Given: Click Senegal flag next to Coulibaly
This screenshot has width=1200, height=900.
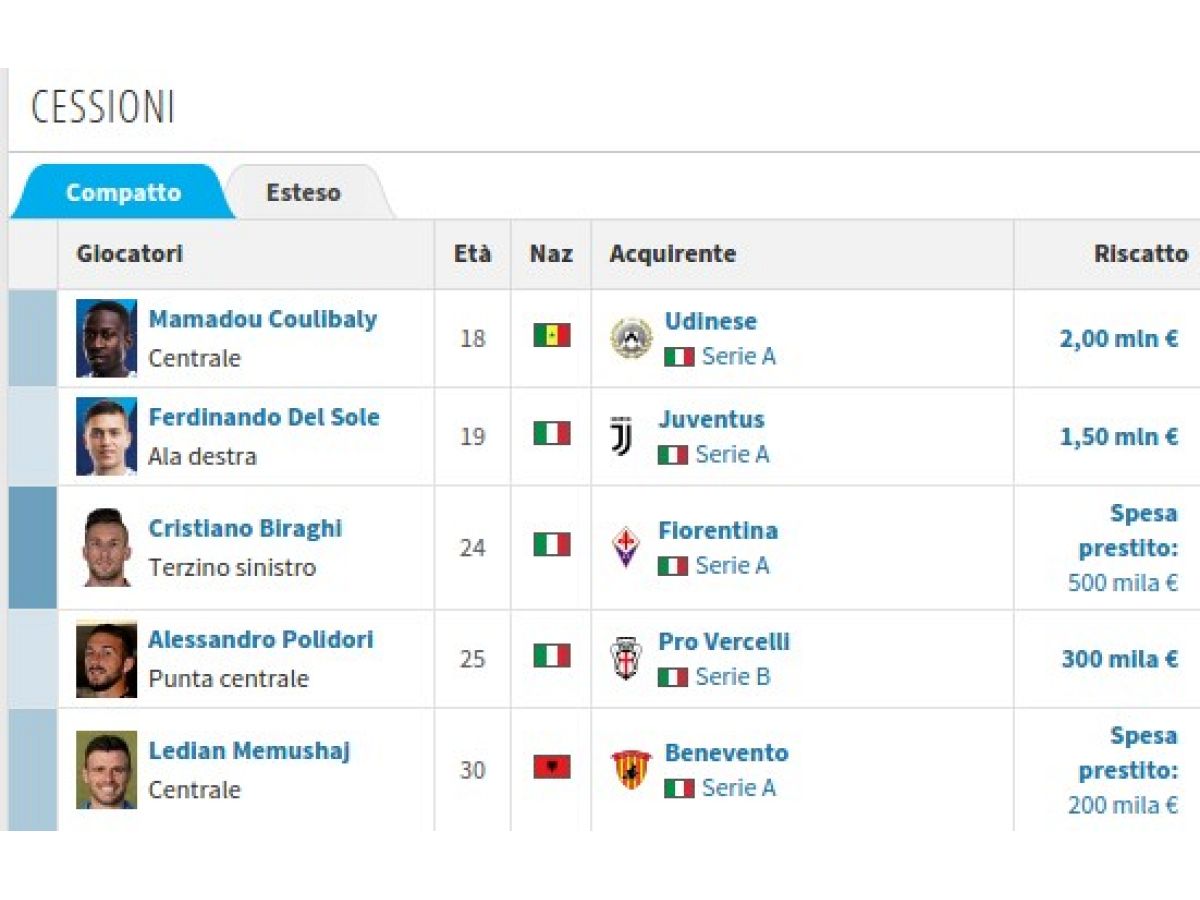Looking at the screenshot, I should (551, 335).
